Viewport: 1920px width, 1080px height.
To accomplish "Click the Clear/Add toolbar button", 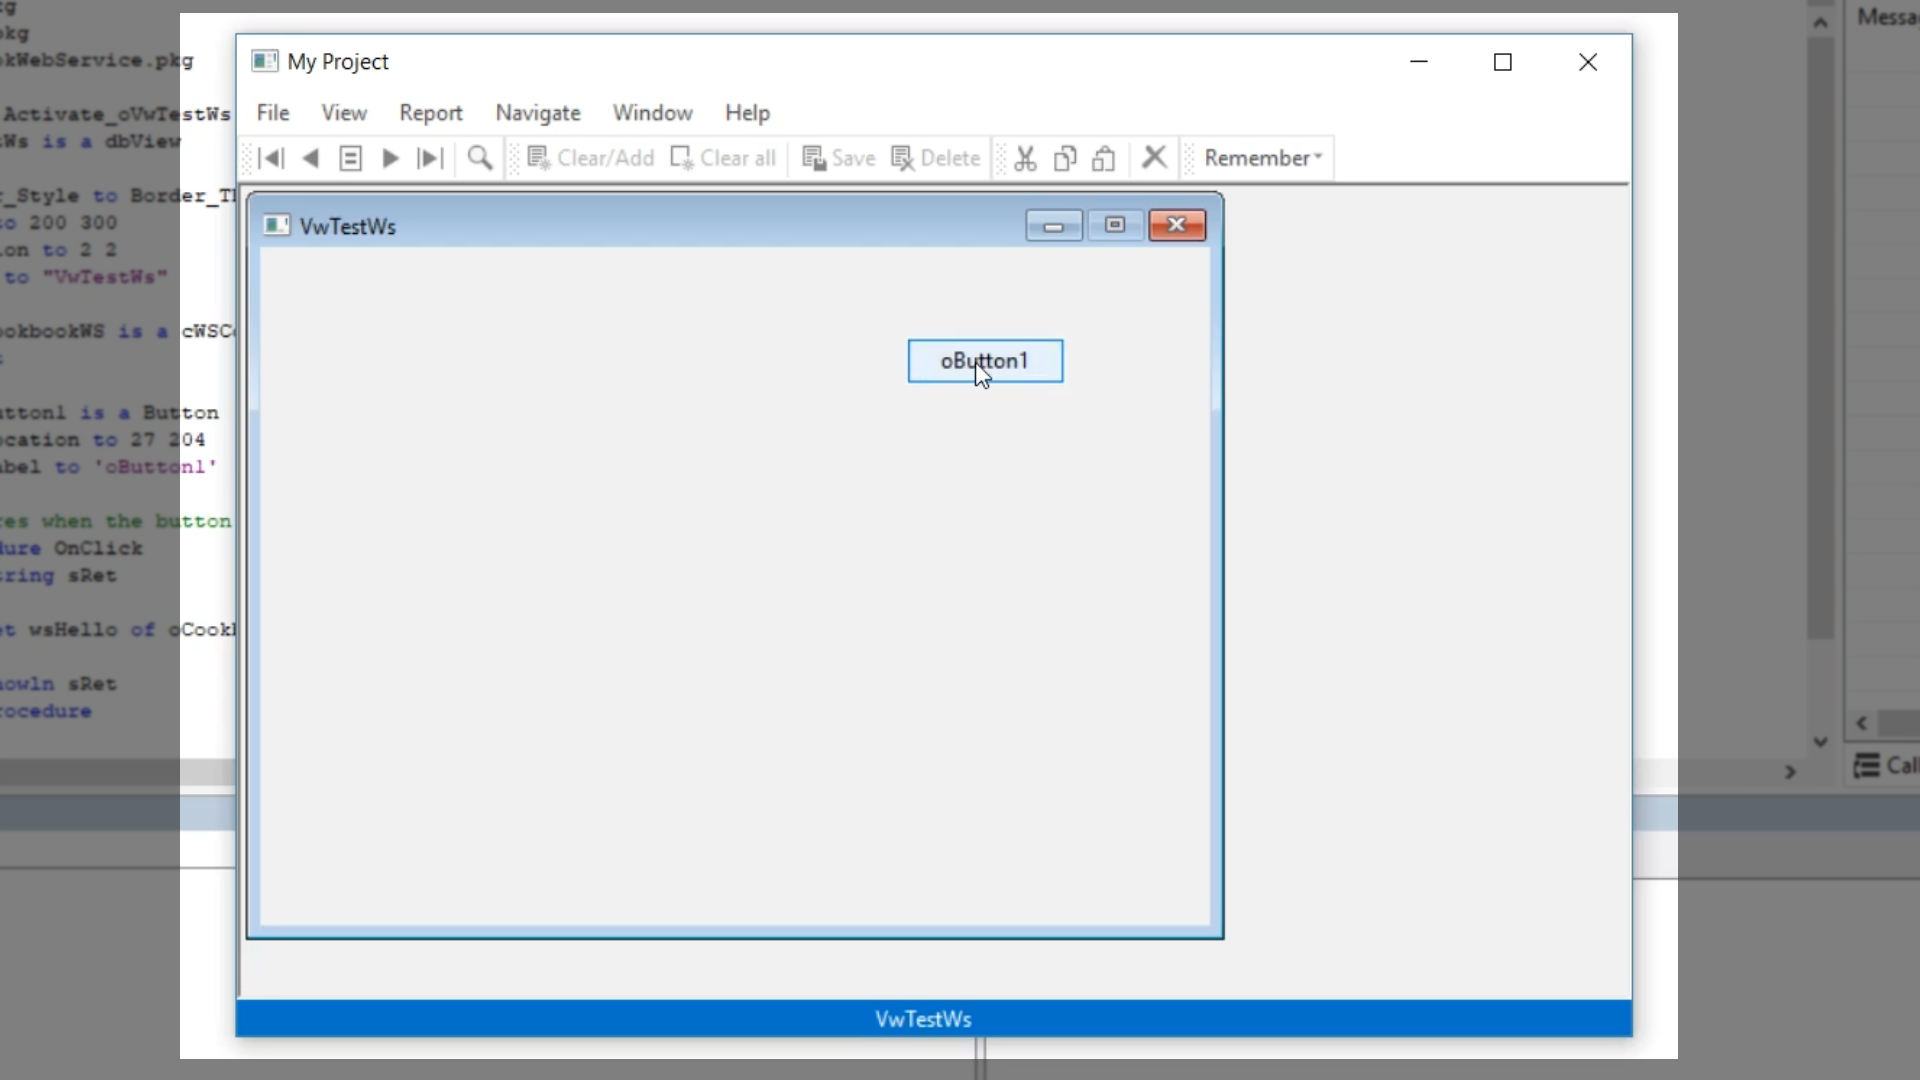I will pyautogui.click(x=591, y=158).
